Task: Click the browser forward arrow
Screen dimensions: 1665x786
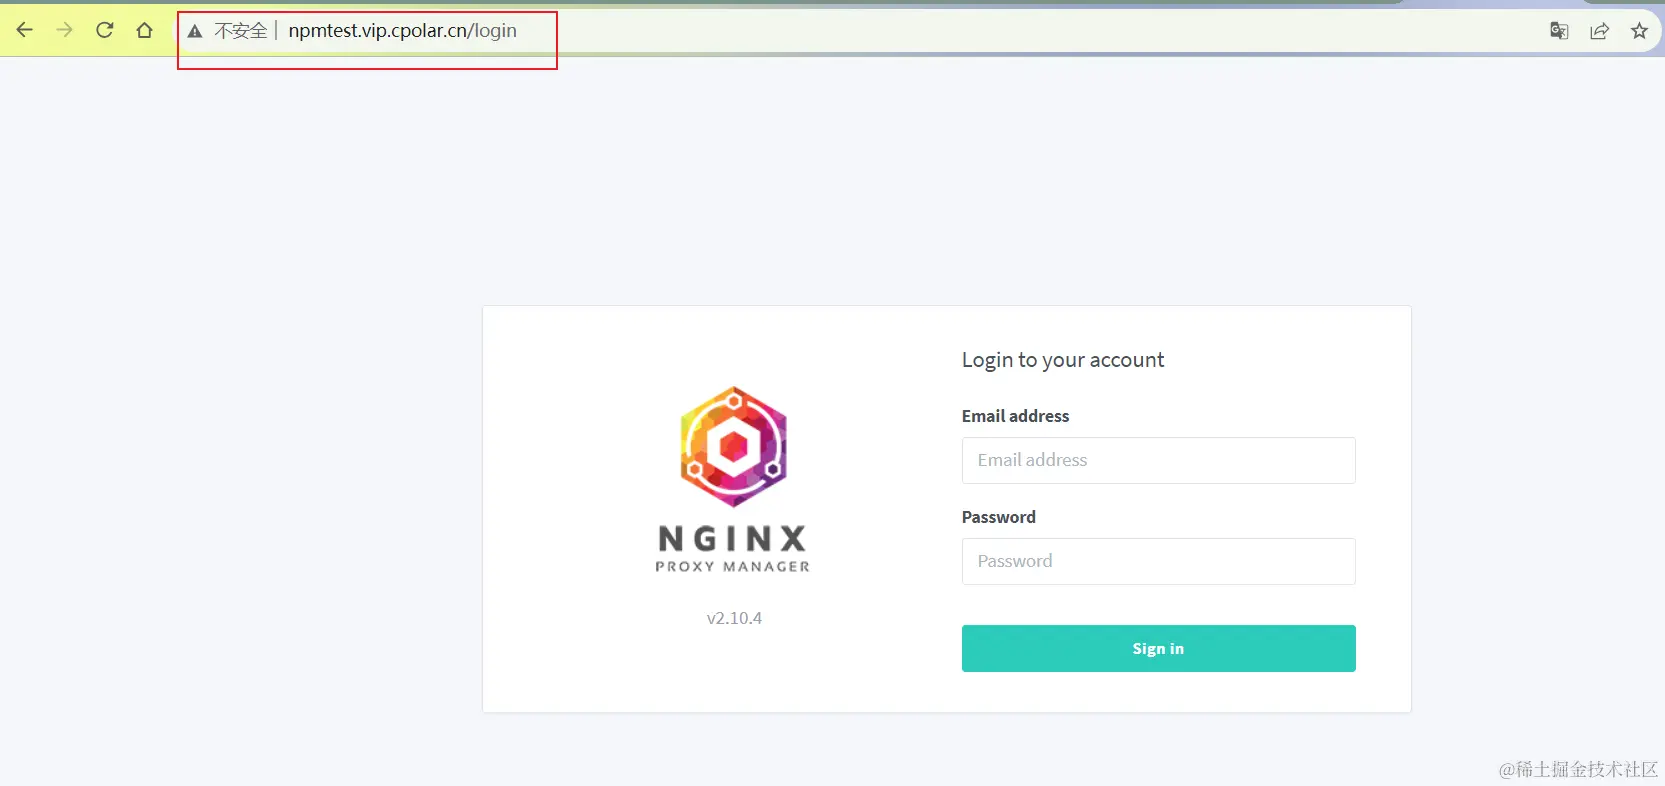Action: click(65, 30)
